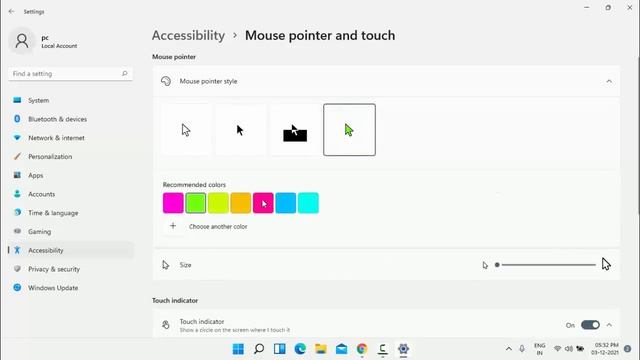Open the notification count badge
This screenshot has height=360, width=640.
[x=628, y=349]
